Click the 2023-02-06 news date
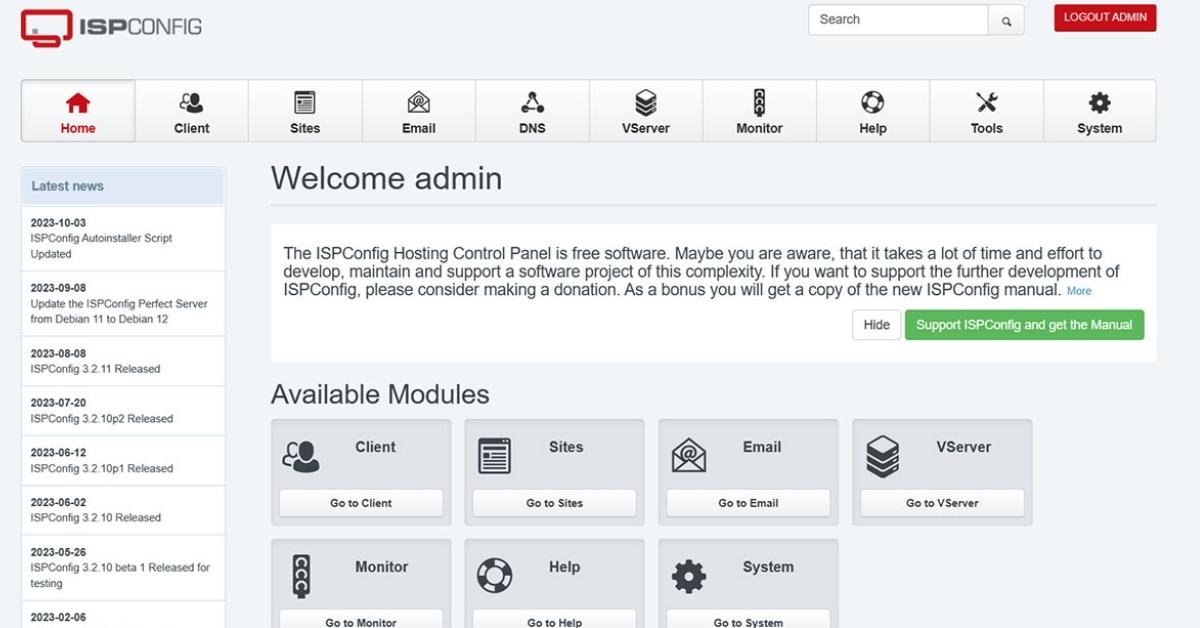 click(58, 617)
